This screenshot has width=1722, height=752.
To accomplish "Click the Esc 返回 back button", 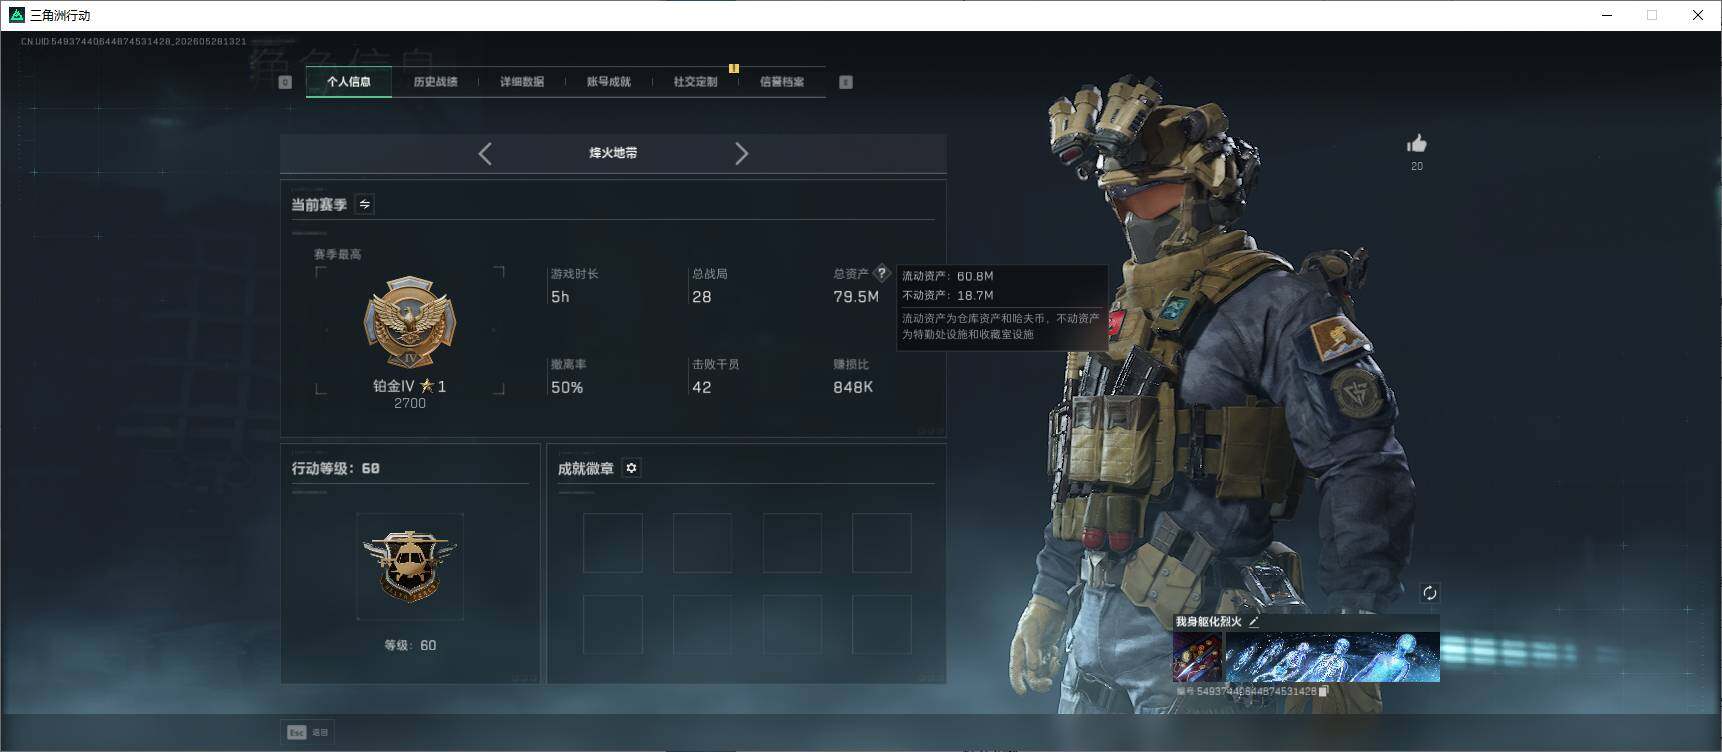I will (308, 732).
